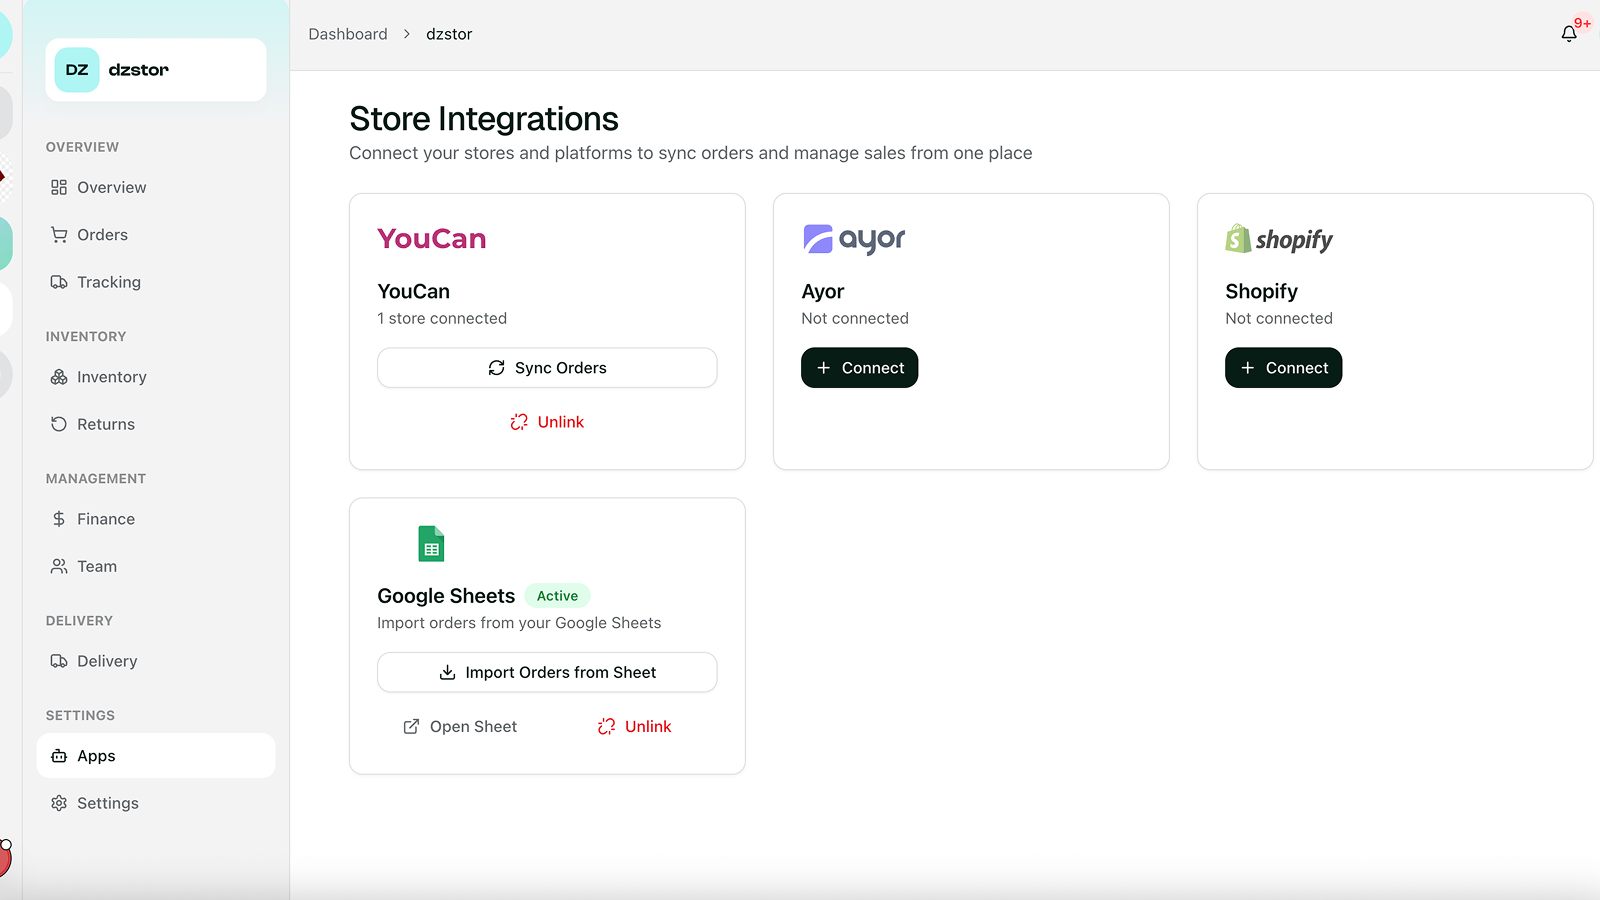Open the Finance dollar icon
This screenshot has width=1600, height=900.
click(60, 518)
